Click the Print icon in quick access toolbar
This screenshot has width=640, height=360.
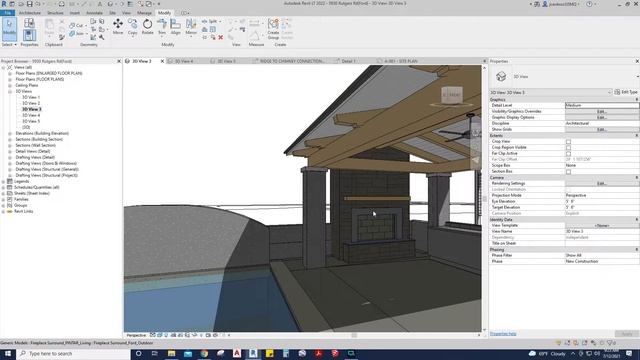pyautogui.click(x=62, y=4)
